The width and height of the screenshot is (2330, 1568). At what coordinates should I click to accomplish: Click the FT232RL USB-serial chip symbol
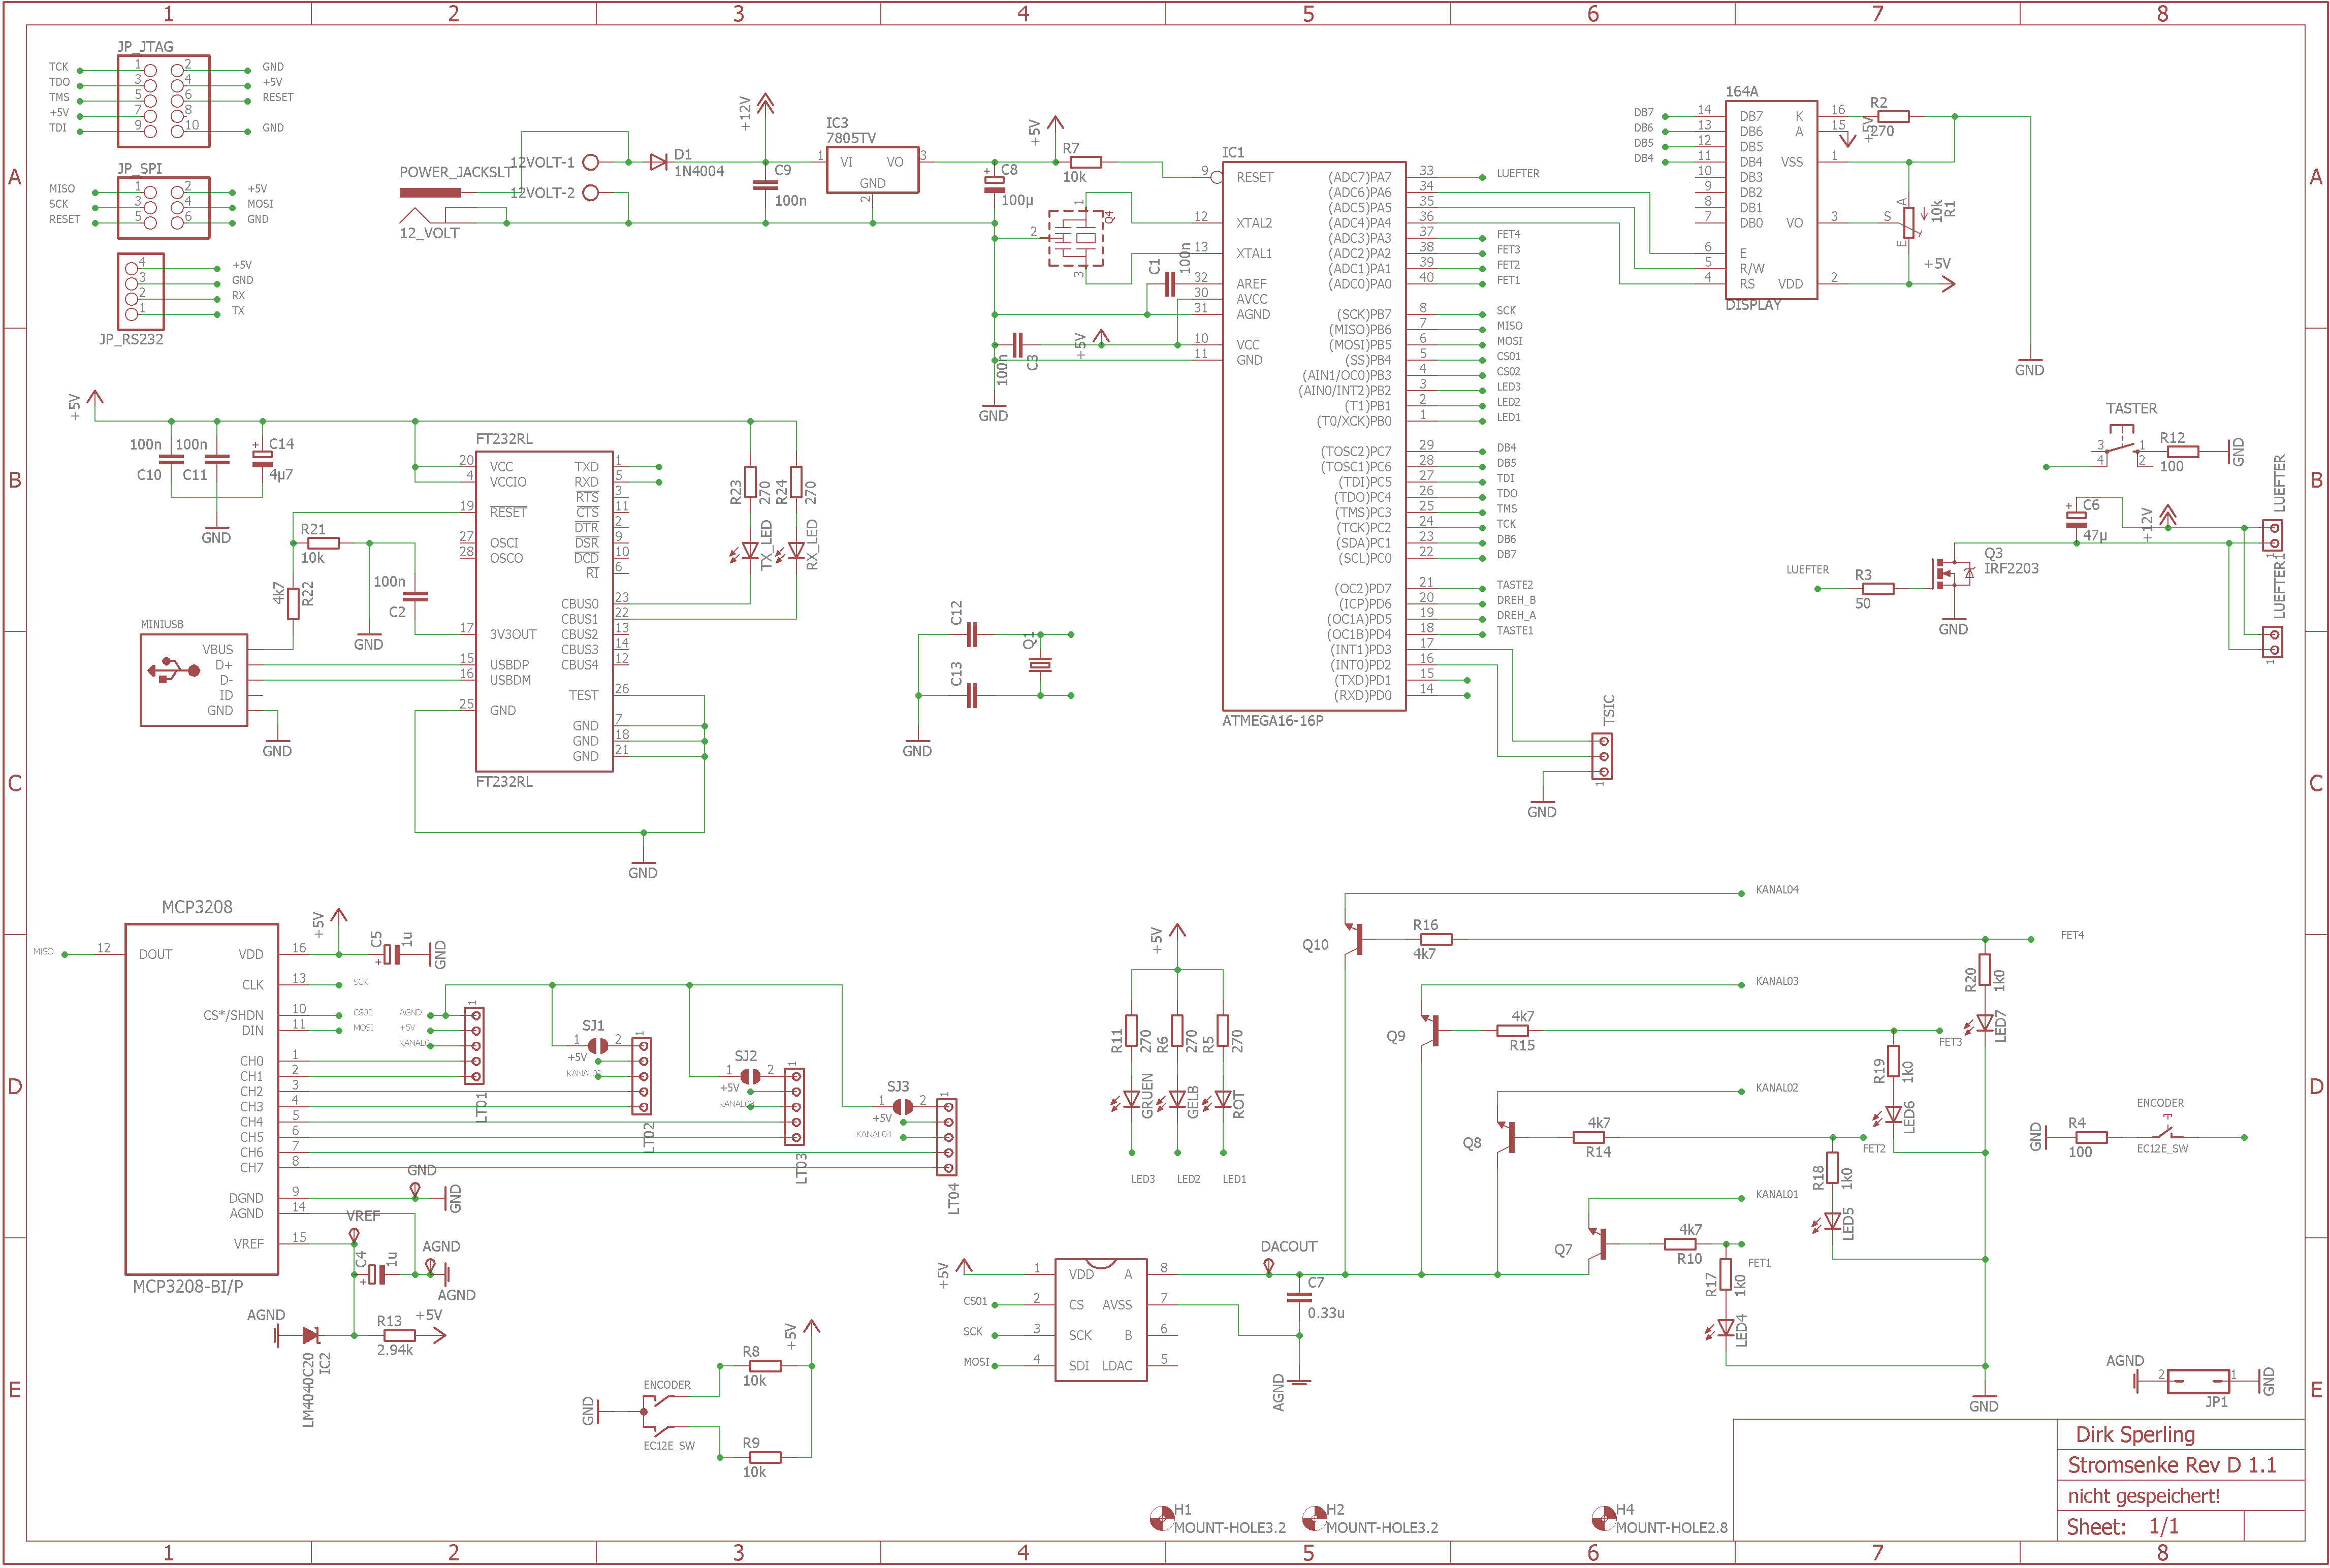pyautogui.click(x=544, y=610)
